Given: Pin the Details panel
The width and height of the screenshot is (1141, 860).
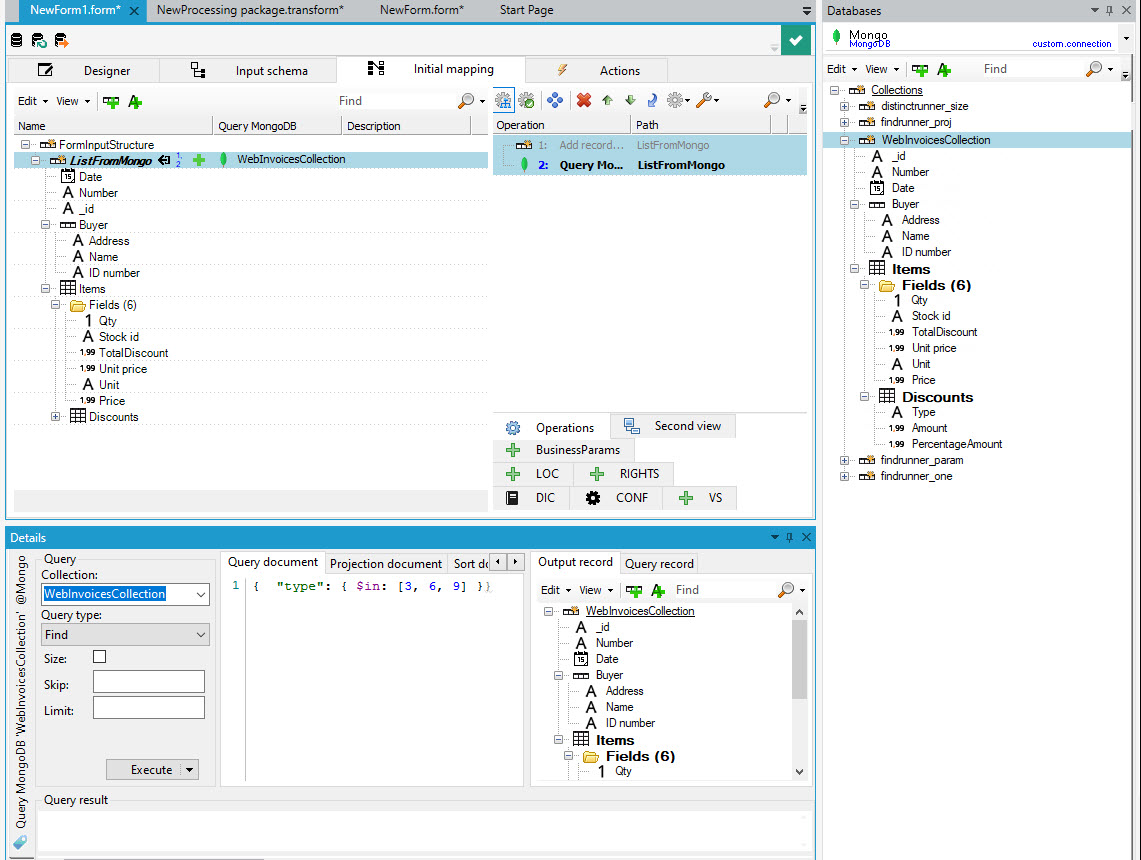Looking at the screenshot, I should point(790,538).
